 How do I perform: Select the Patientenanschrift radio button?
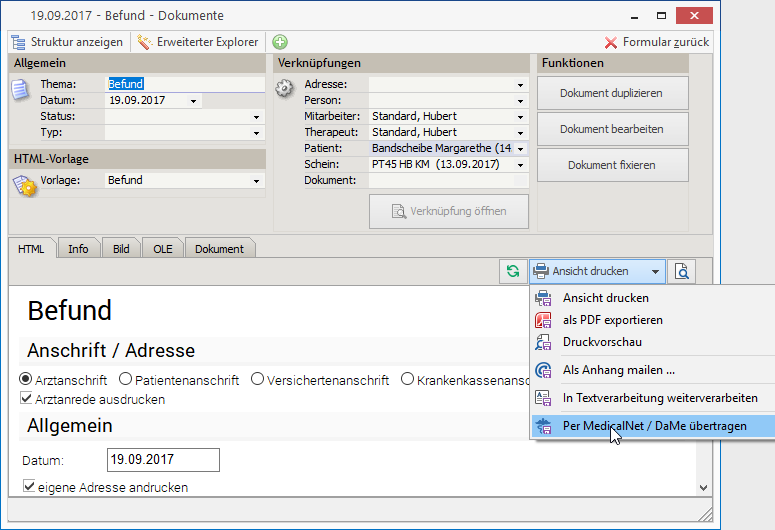point(126,379)
